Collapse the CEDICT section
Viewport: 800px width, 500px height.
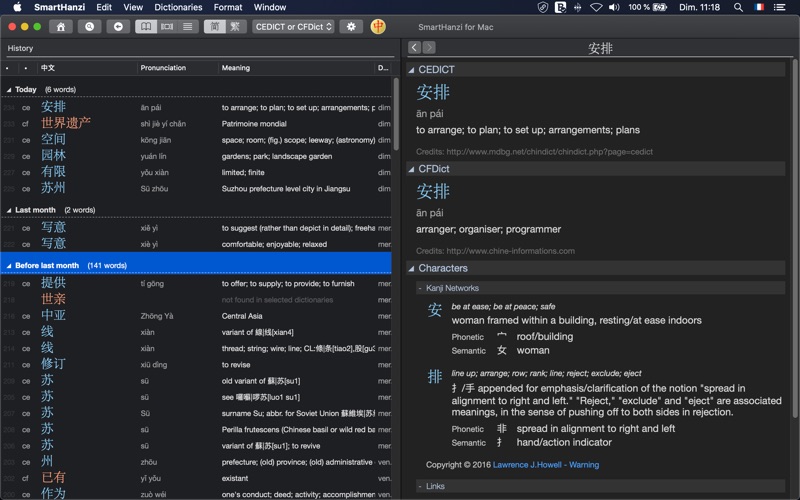(411, 70)
